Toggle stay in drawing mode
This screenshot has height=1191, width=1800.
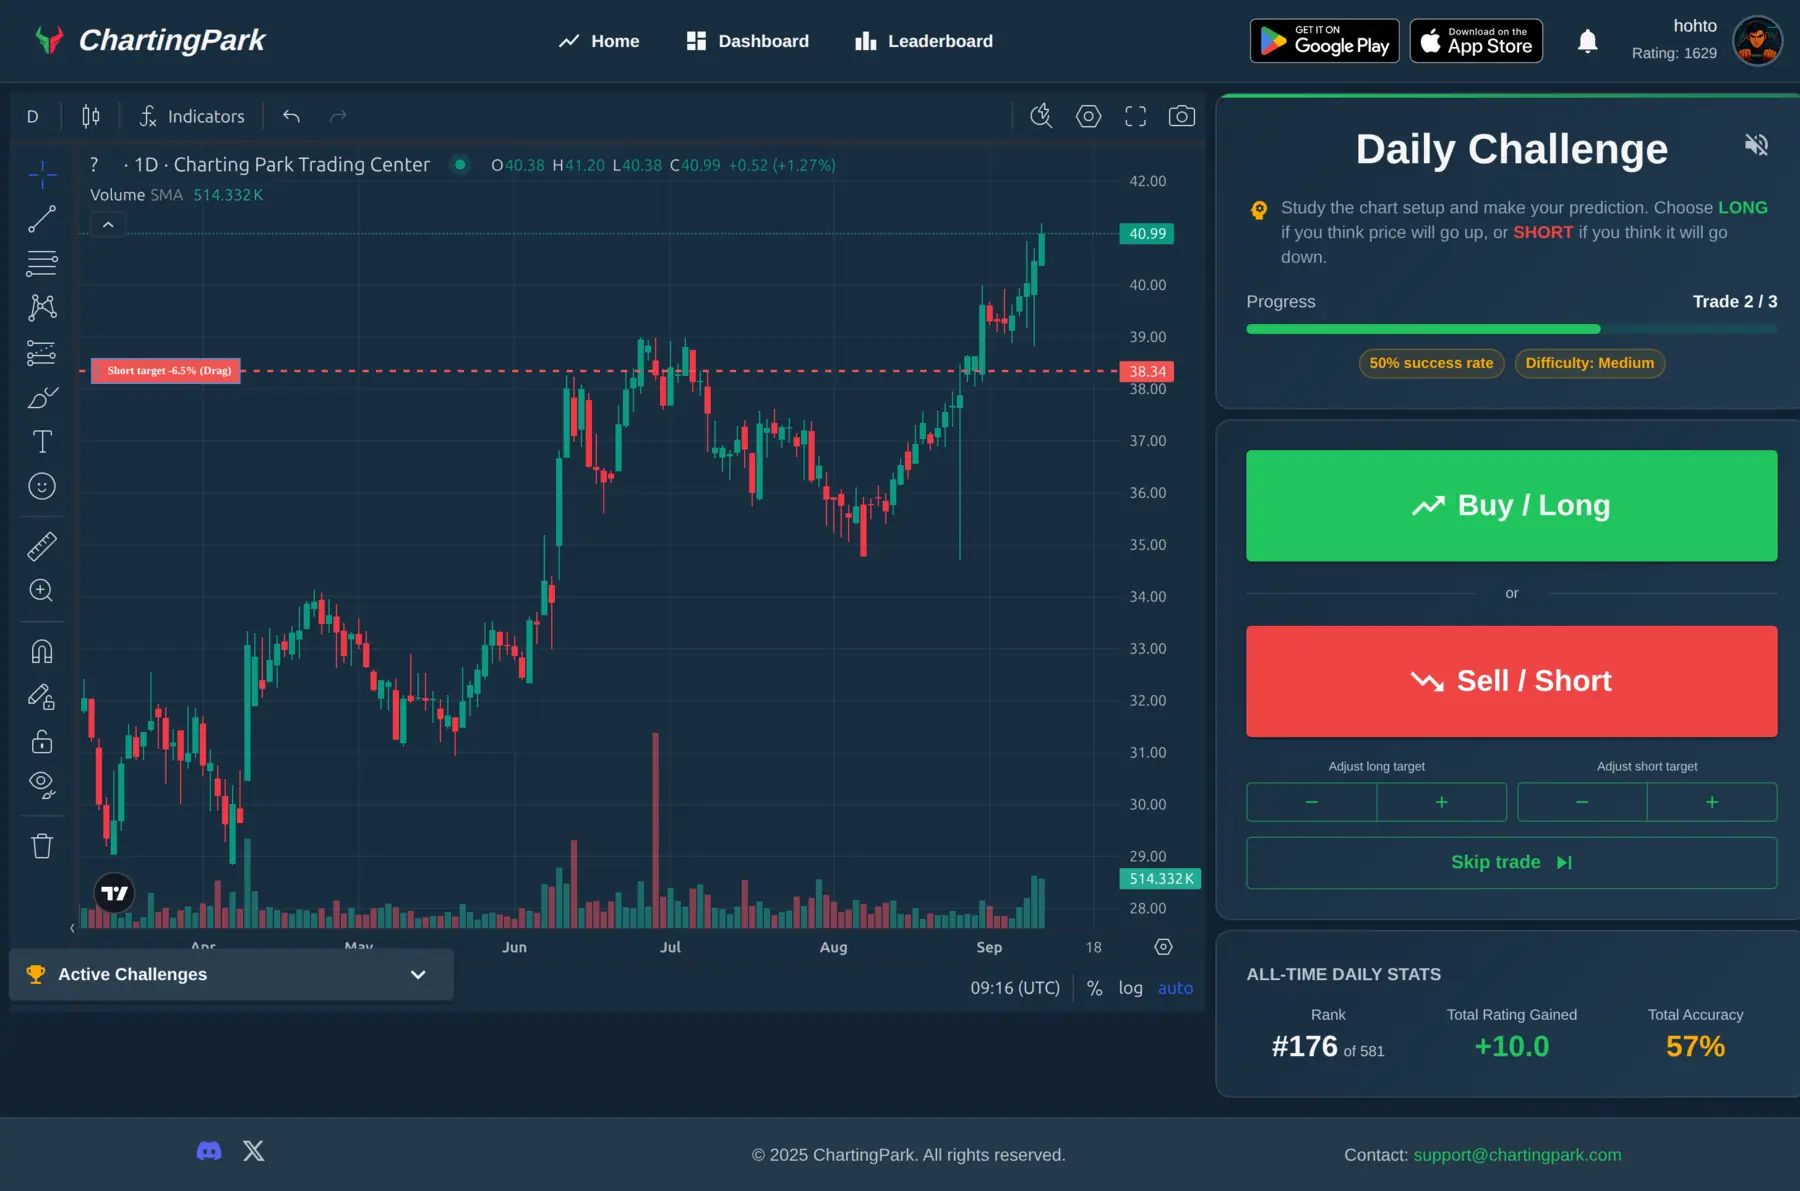pos(42,696)
